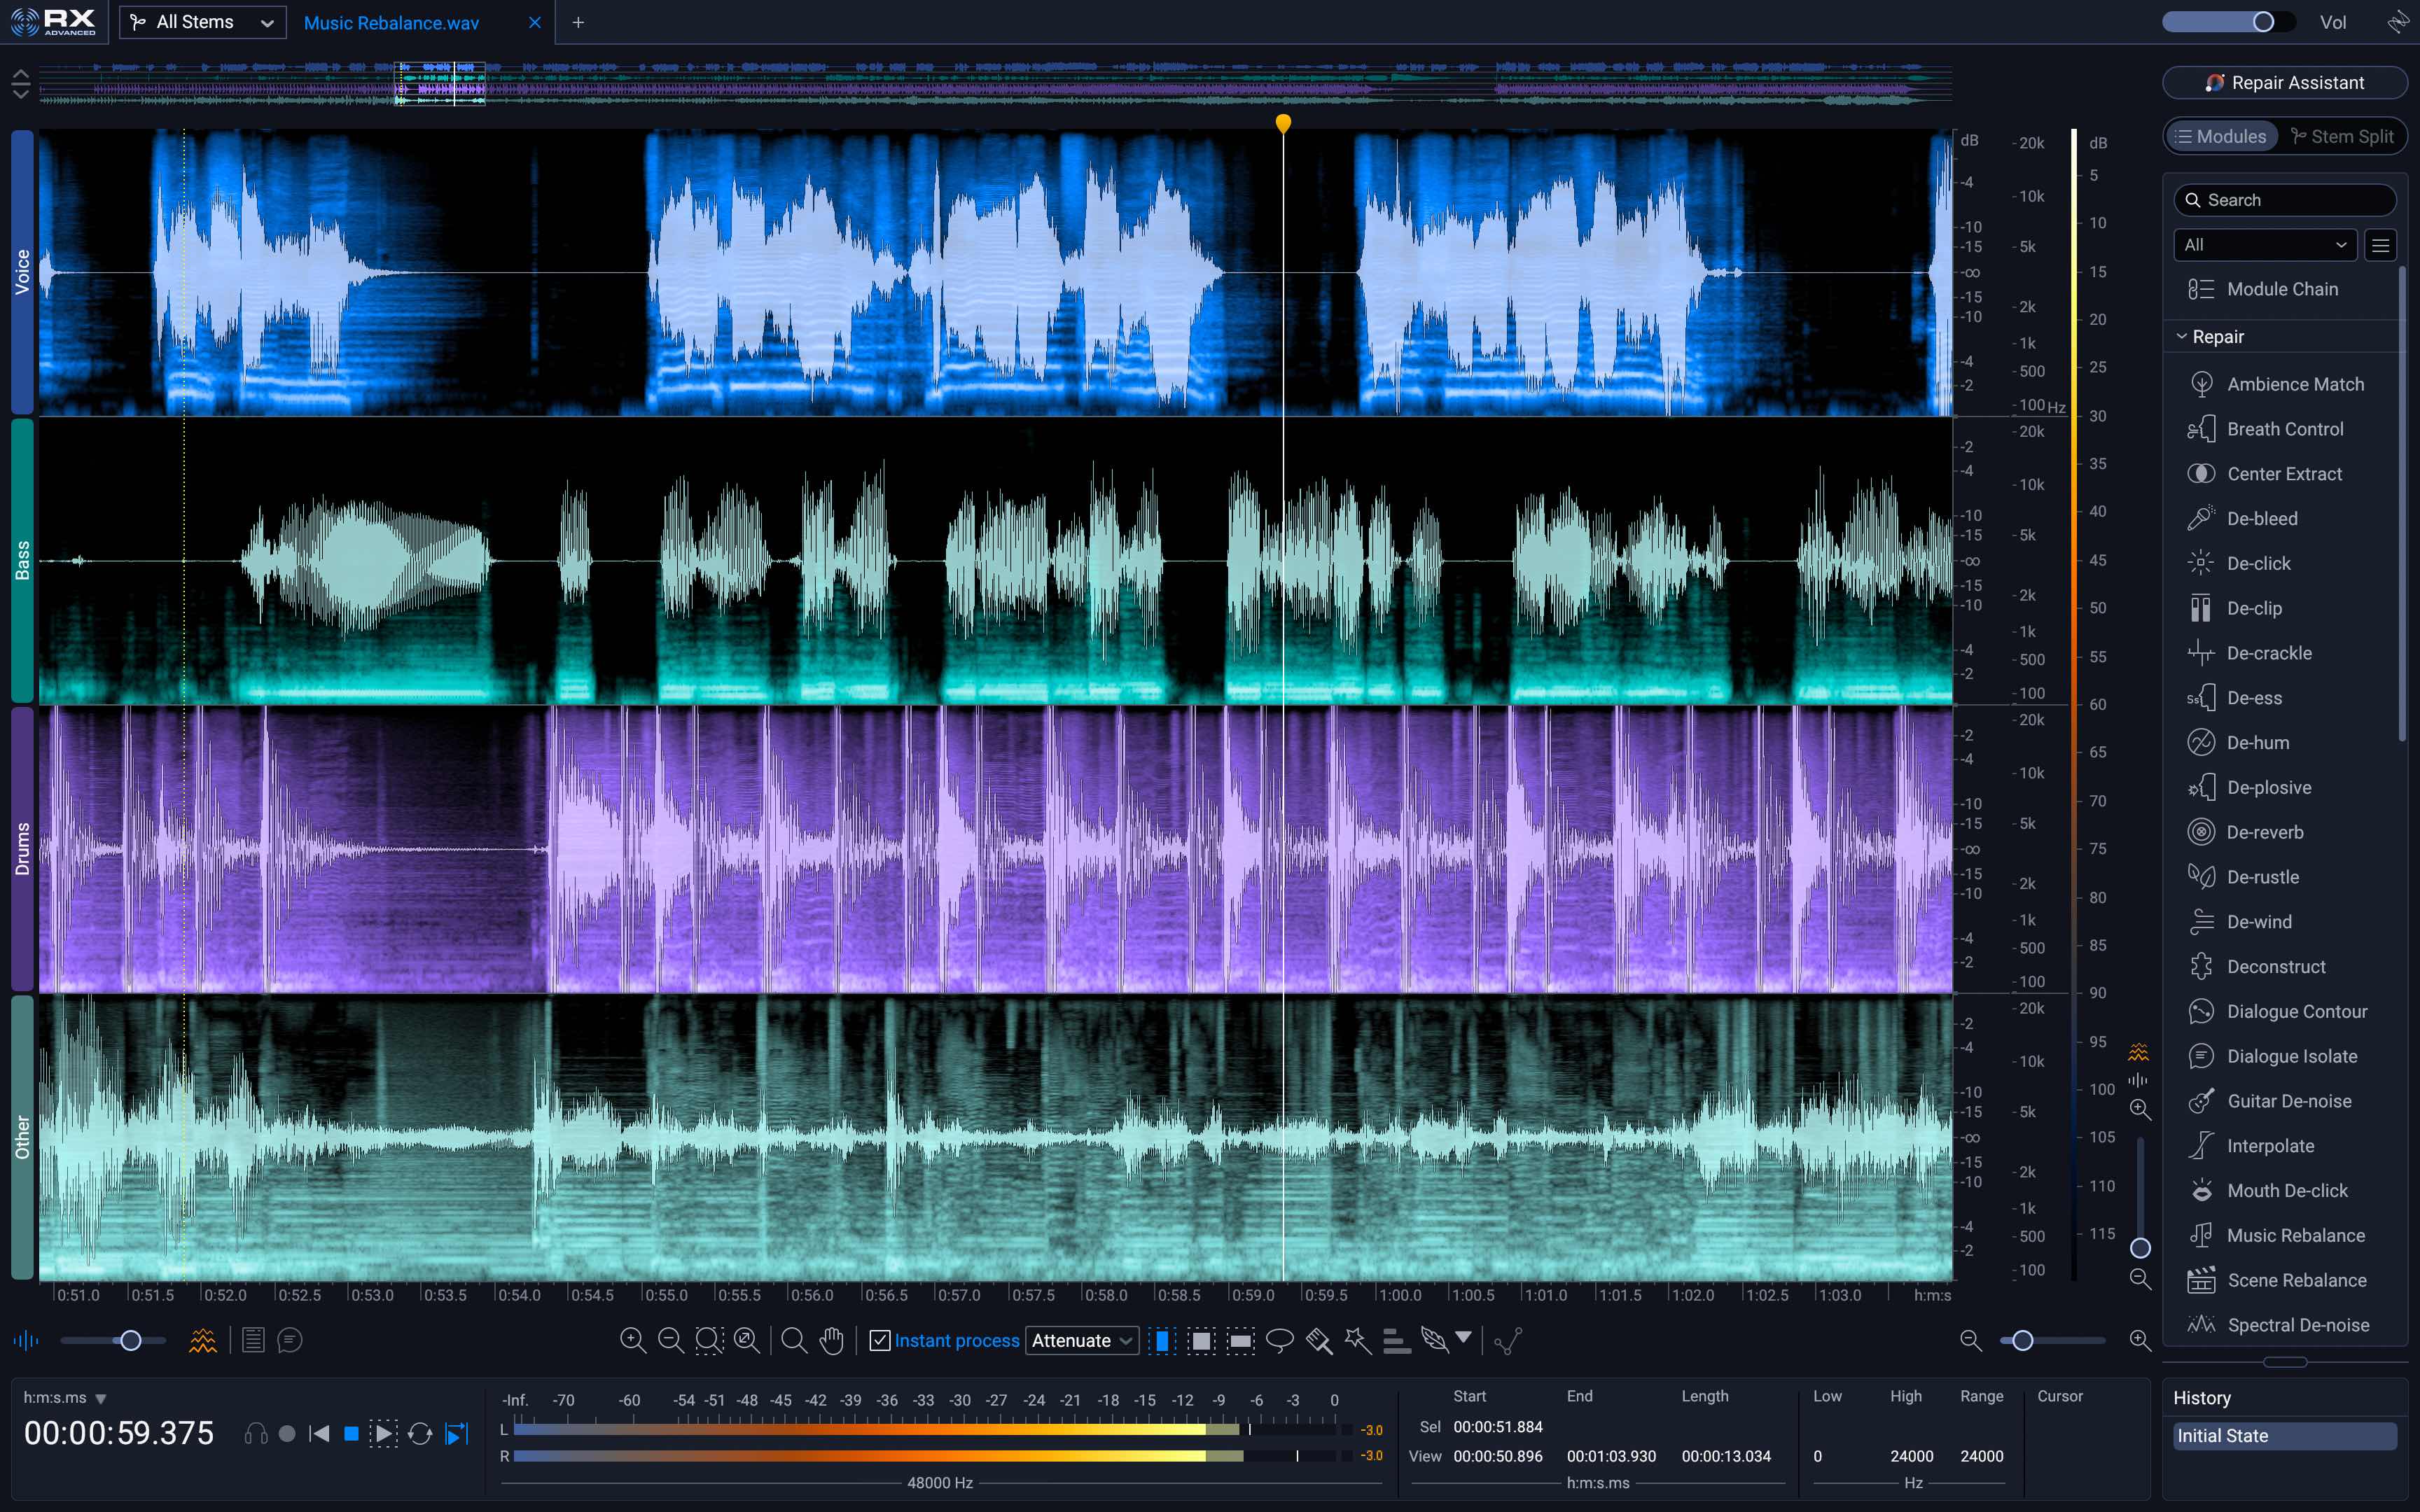This screenshot has width=2420, height=1512.
Task: Open spectrogram settings with the orange waveform icon
Action: coord(203,1340)
